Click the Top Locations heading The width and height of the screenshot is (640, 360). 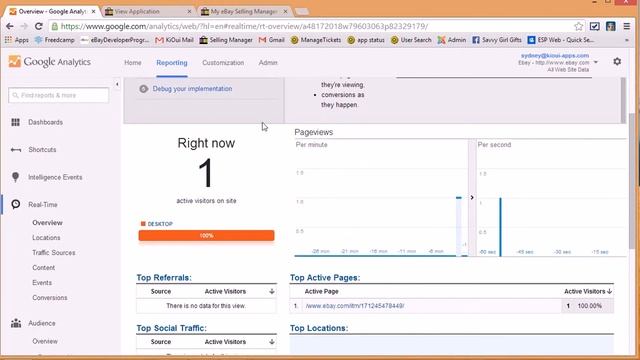(319, 328)
